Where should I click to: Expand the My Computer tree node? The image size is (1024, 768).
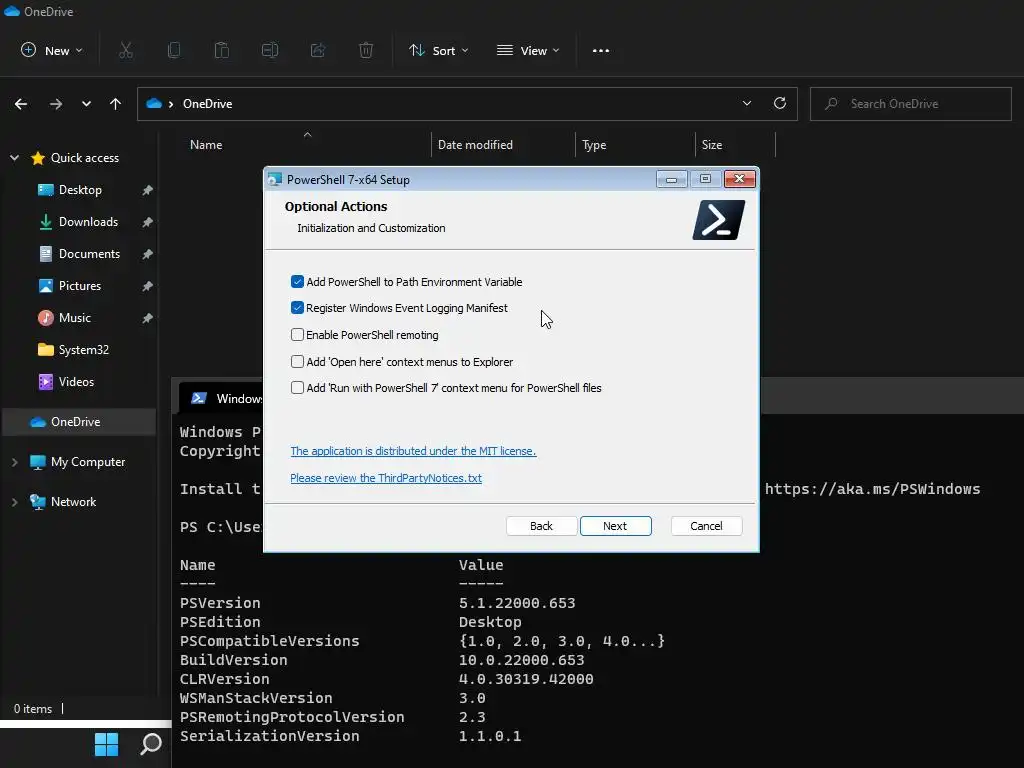[x=14, y=462]
